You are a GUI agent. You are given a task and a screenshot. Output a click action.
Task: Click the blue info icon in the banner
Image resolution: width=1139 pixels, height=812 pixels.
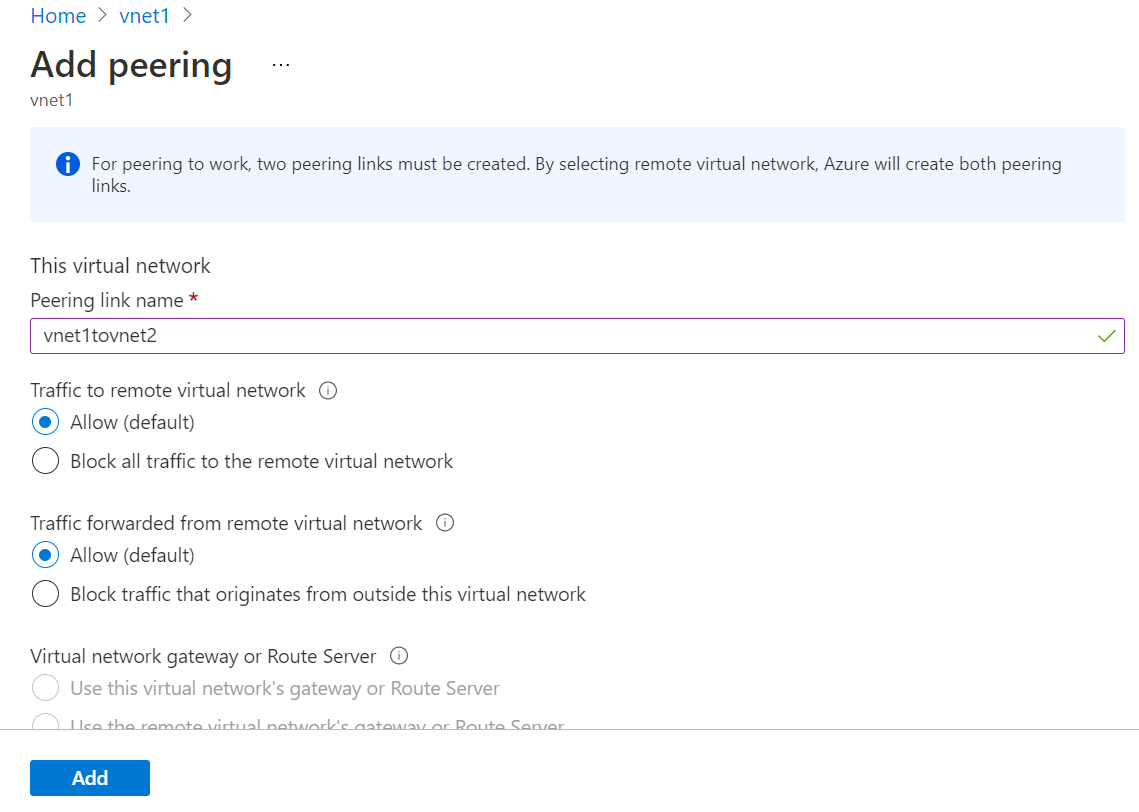tap(68, 164)
